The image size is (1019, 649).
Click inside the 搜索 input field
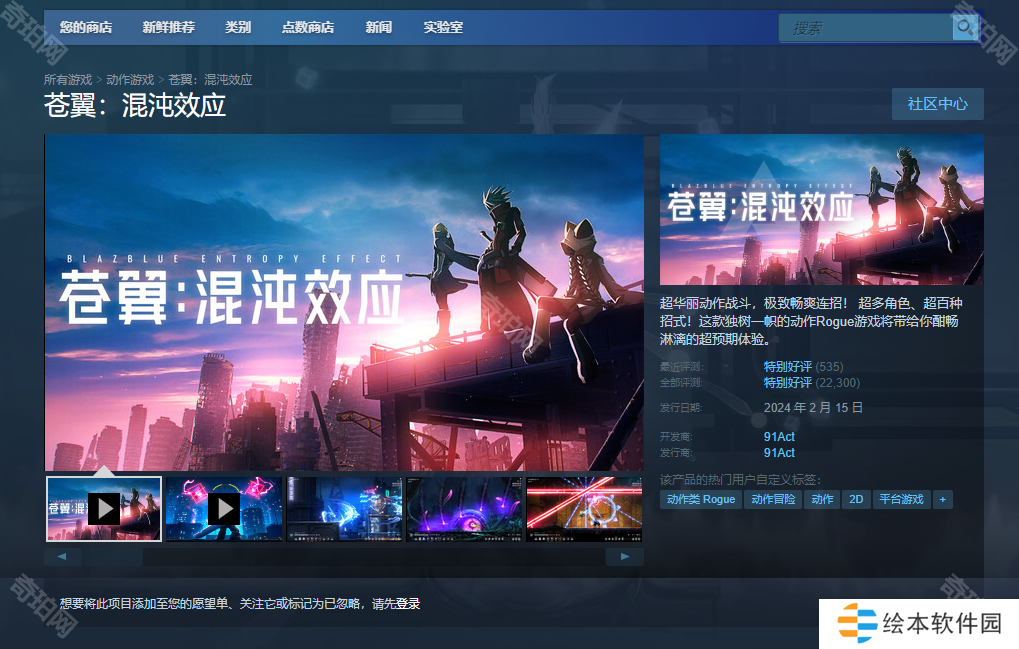(865, 28)
